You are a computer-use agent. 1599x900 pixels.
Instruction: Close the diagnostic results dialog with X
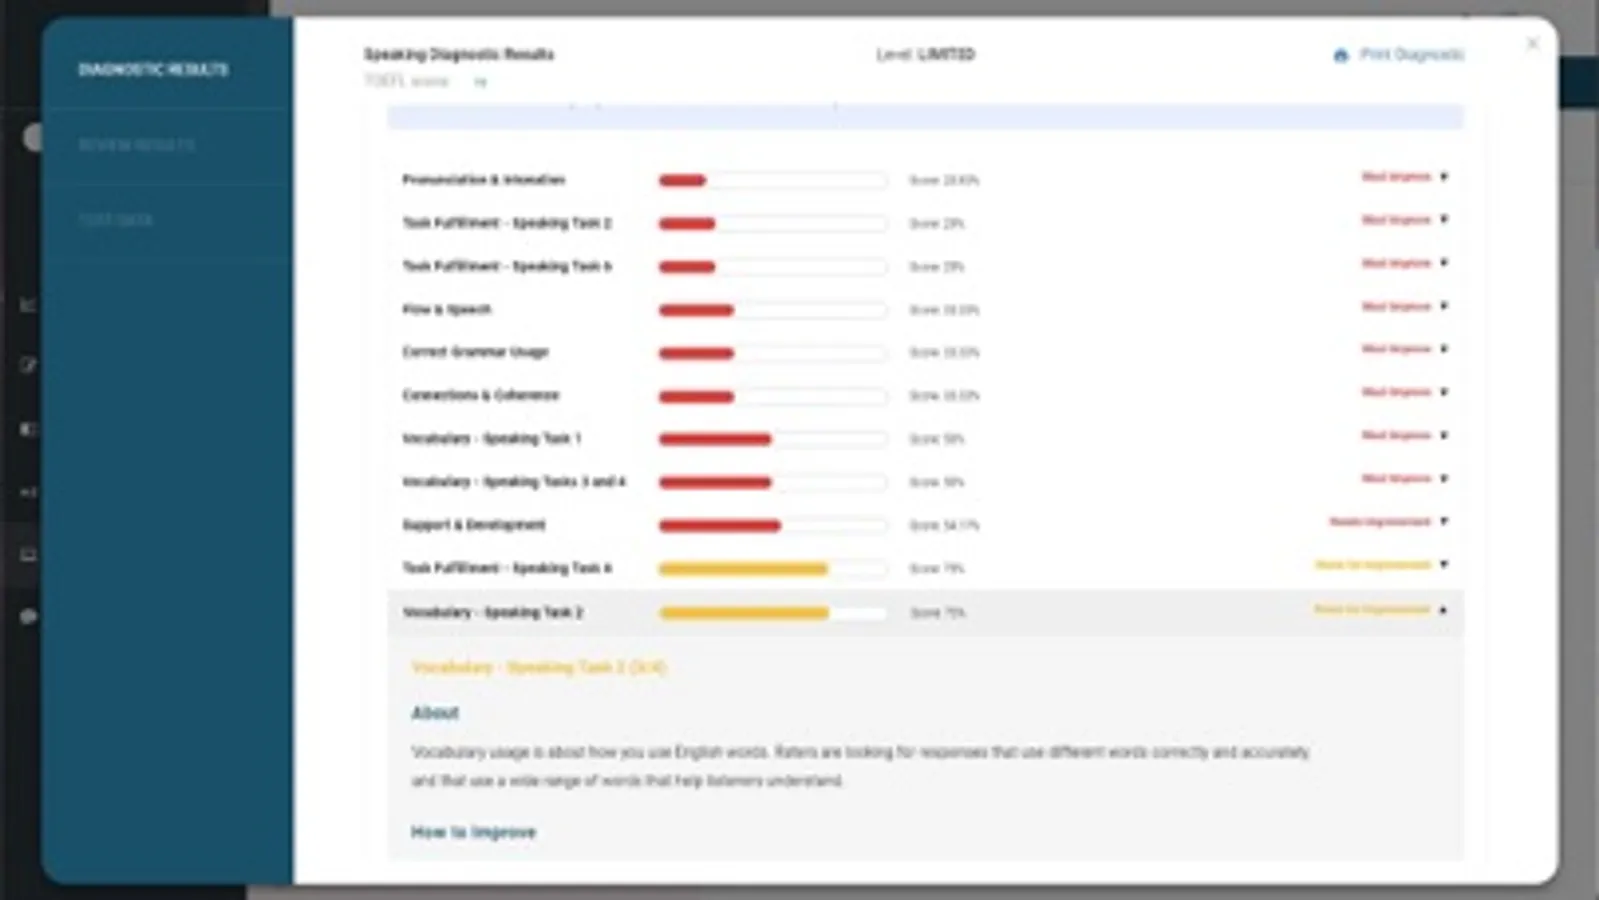(x=1532, y=44)
